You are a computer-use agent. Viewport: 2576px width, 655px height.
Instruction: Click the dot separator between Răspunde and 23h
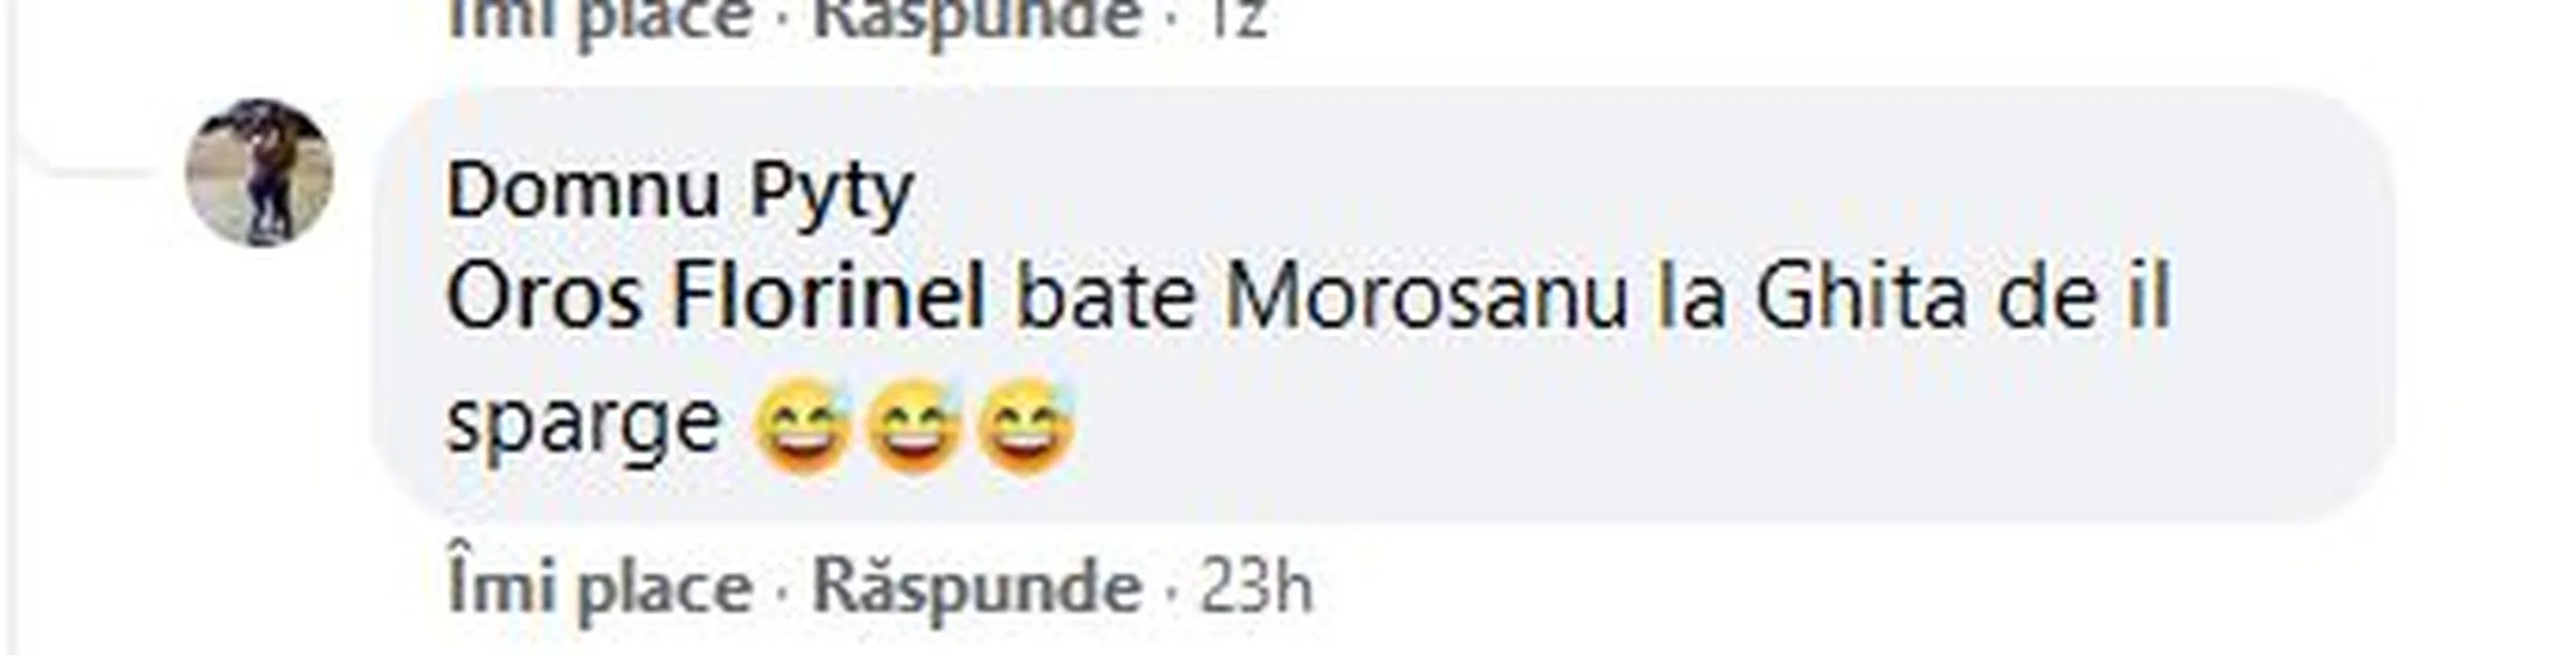tap(1170, 590)
